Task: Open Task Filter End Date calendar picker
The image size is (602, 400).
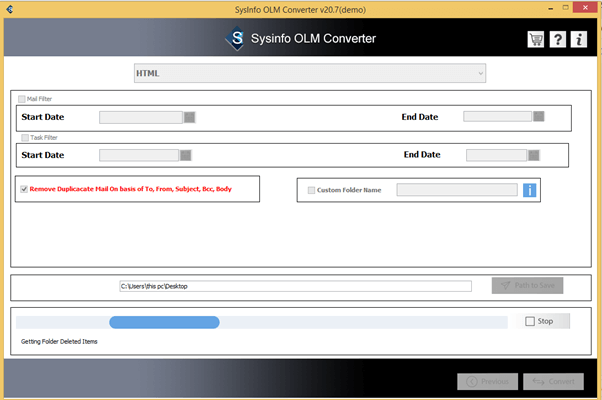Action: point(534,155)
